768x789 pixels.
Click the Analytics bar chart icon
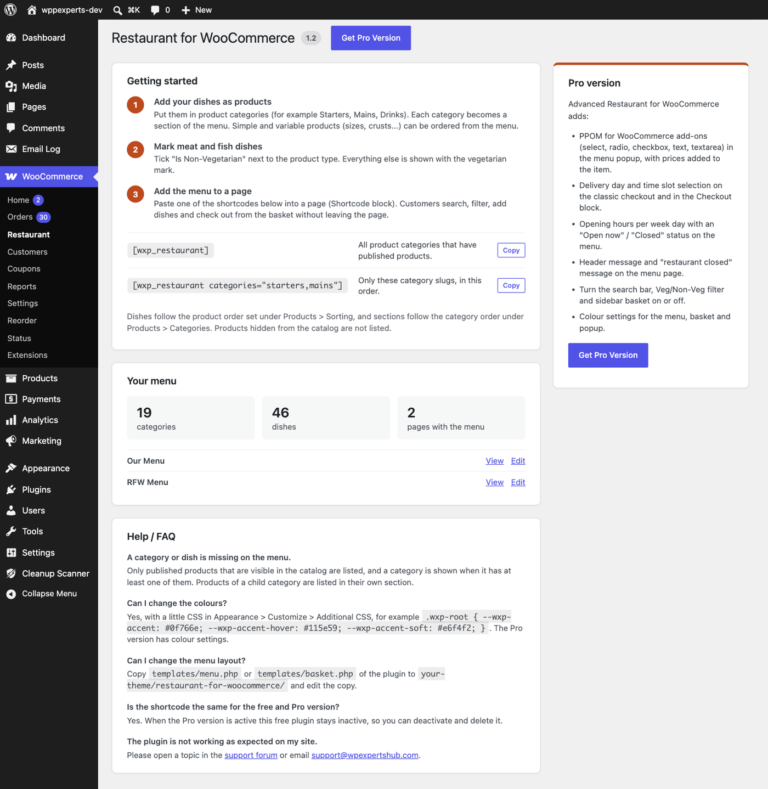pyautogui.click(x=11, y=420)
